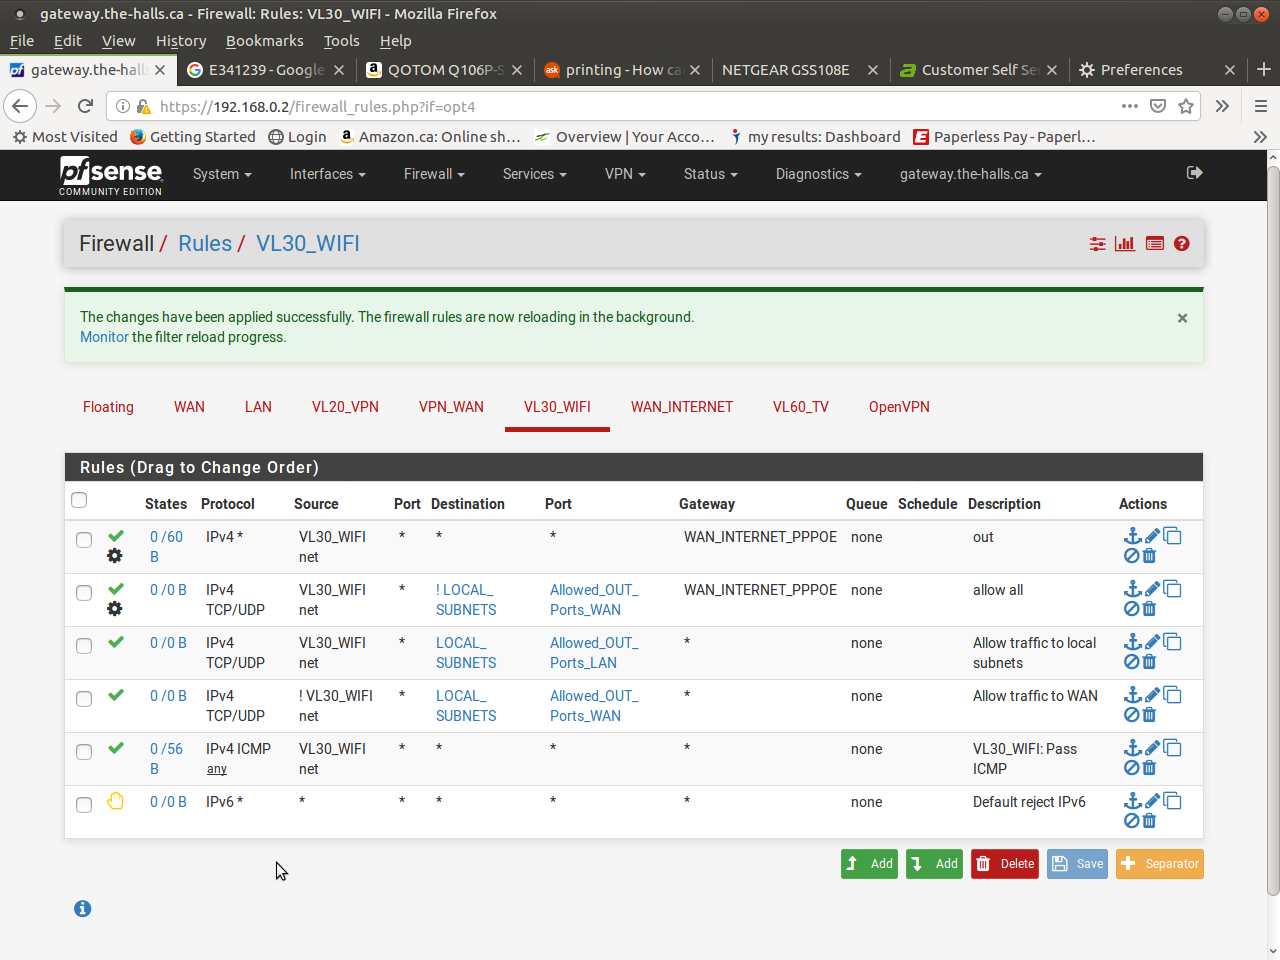Open the status bar-chart icon in header
The width and height of the screenshot is (1280, 960).
click(x=1125, y=244)
